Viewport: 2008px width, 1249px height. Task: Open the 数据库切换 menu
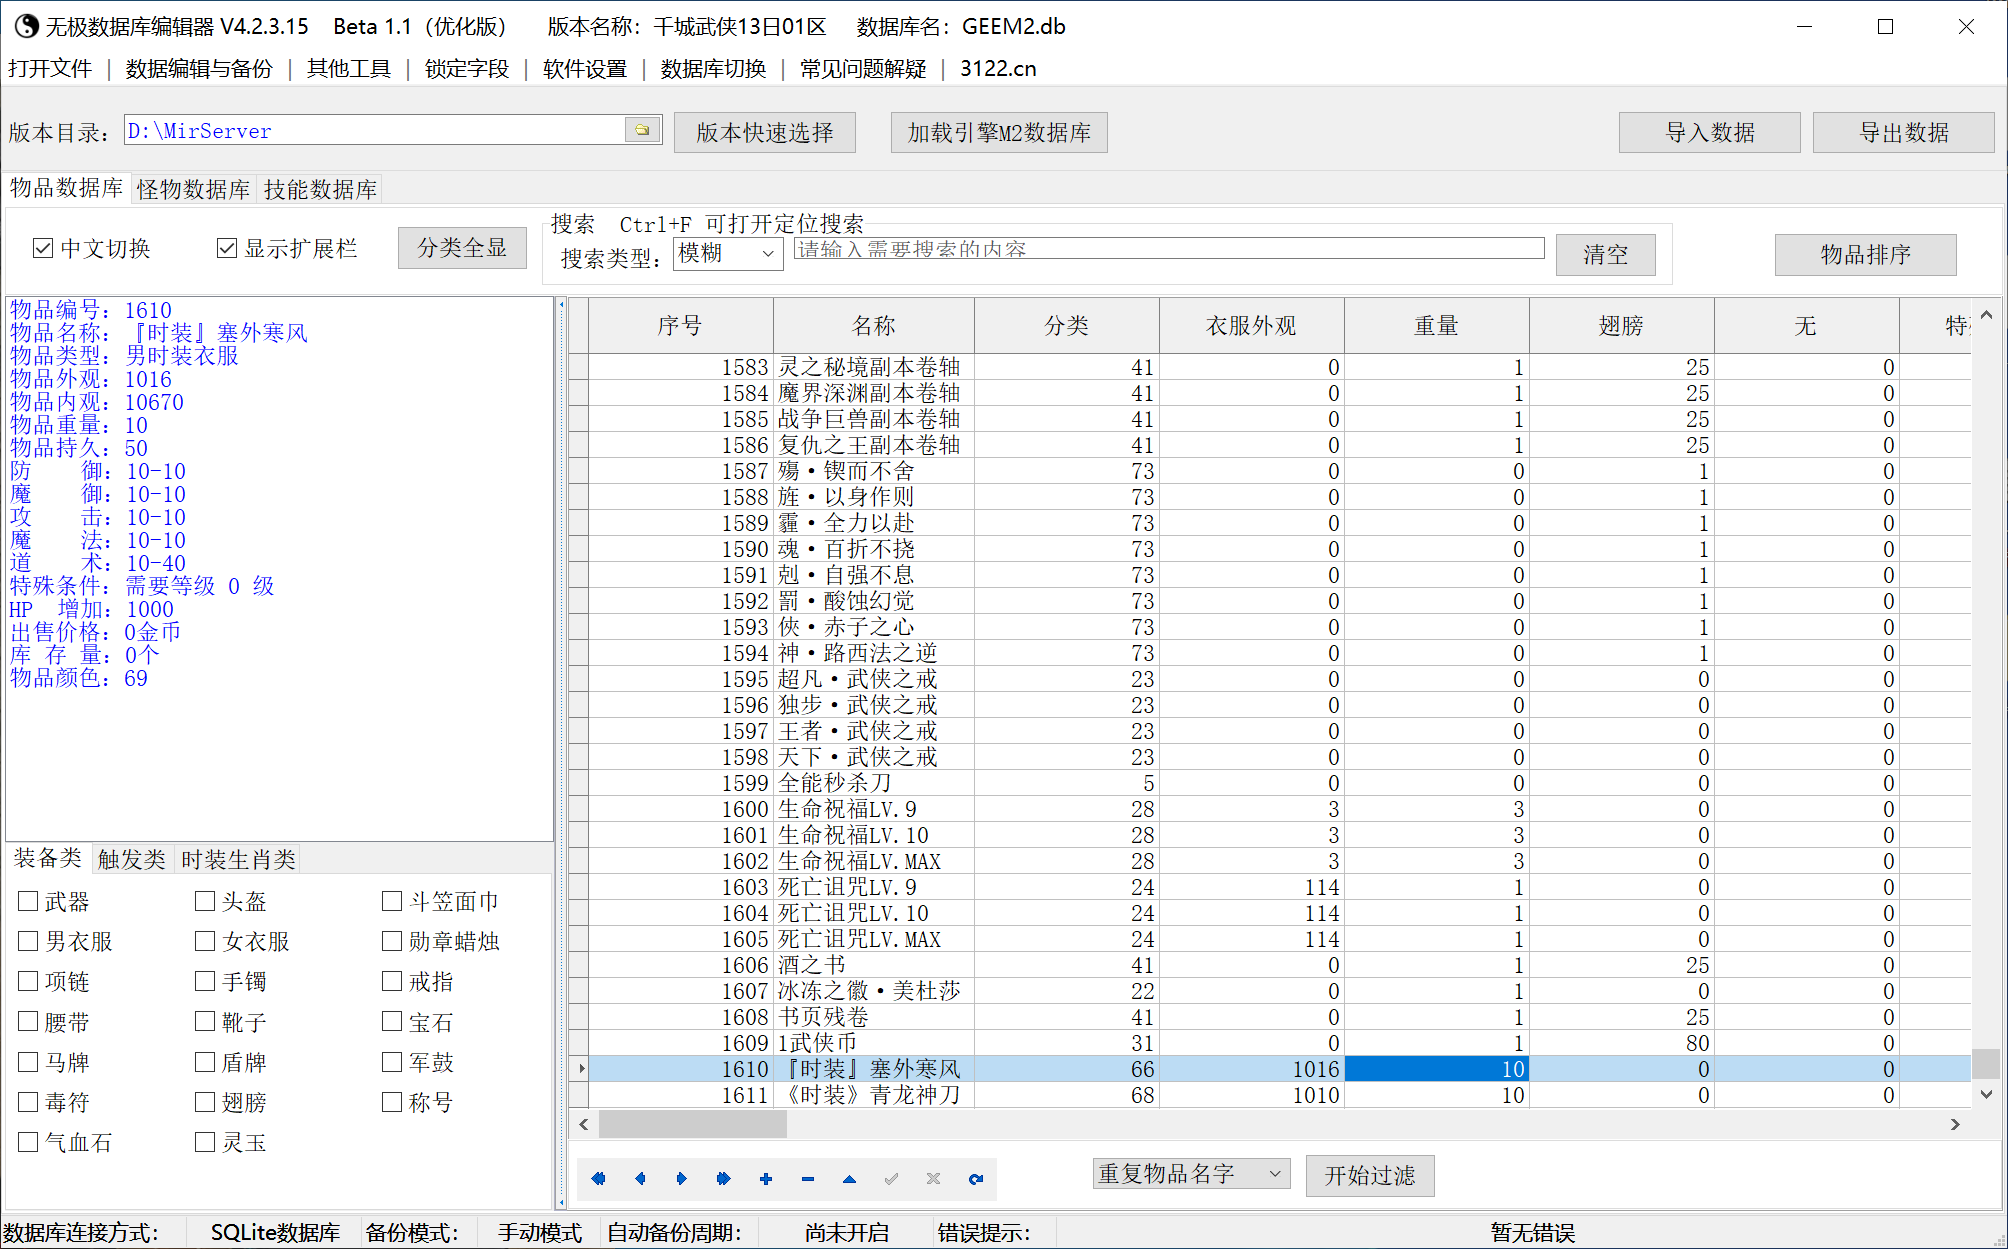pyautogui.click(x=713, y=69)
